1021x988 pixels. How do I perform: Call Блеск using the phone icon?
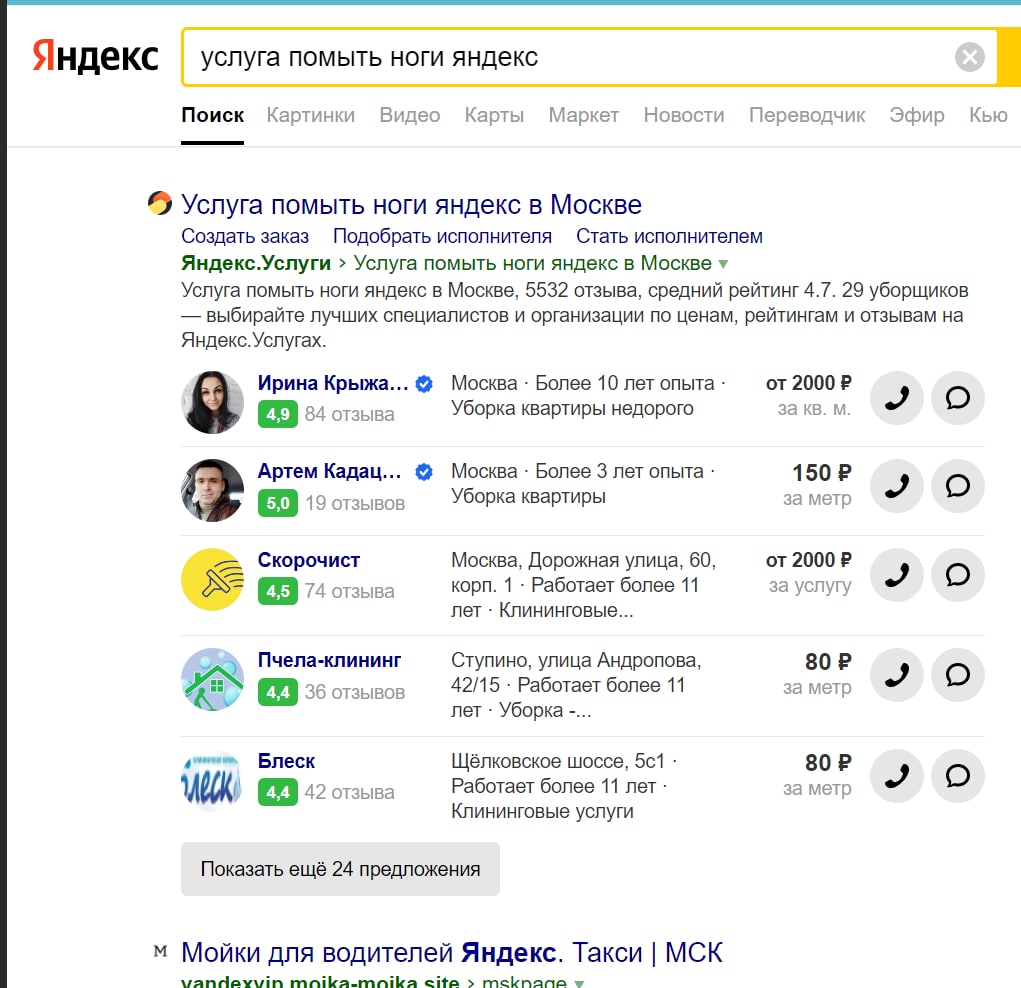point(897,776)
